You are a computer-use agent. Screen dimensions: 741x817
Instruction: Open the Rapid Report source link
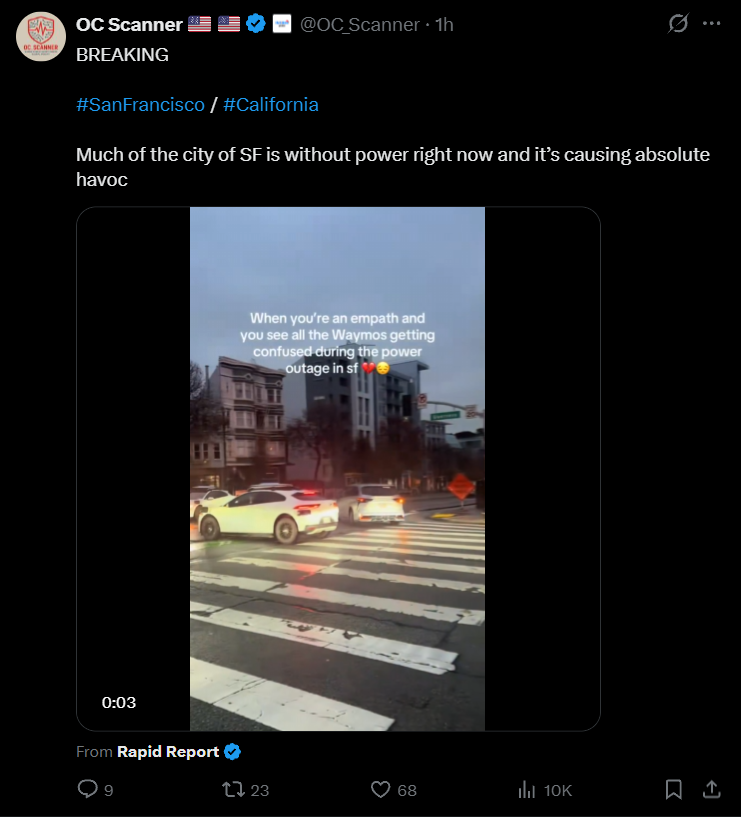click(168, 752)
